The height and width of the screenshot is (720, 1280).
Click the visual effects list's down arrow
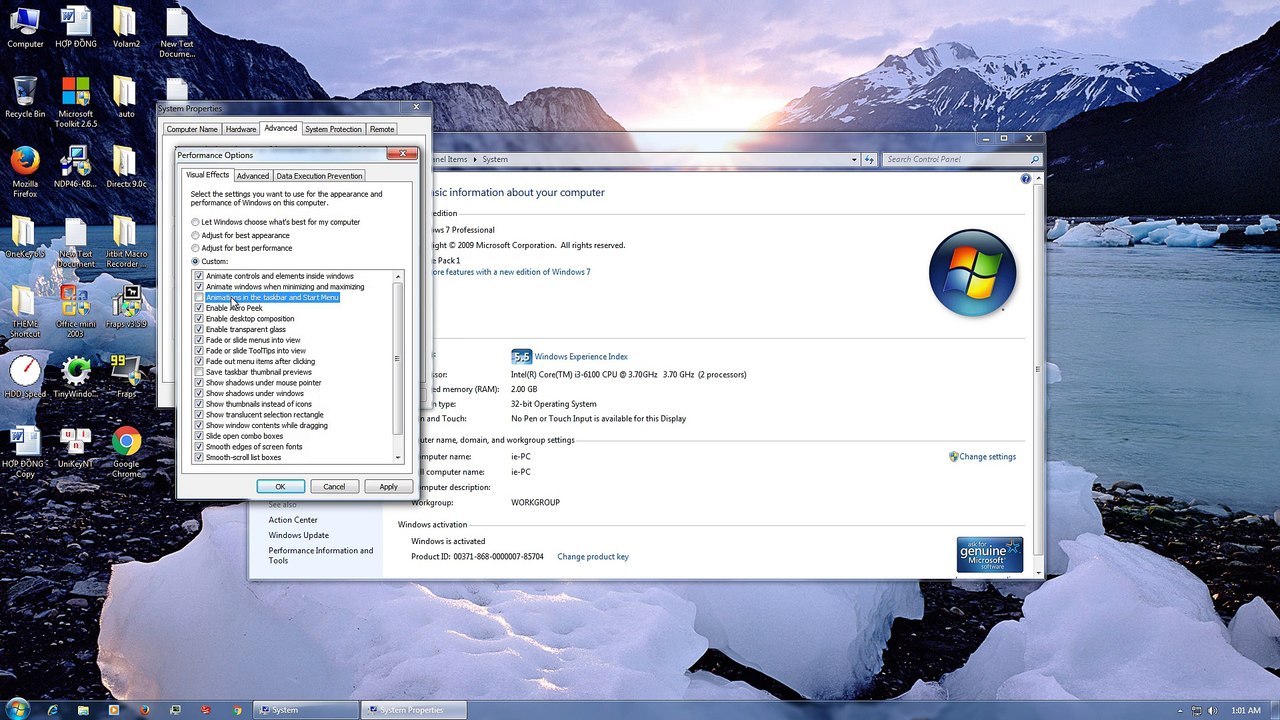click(x=398, y=458)
